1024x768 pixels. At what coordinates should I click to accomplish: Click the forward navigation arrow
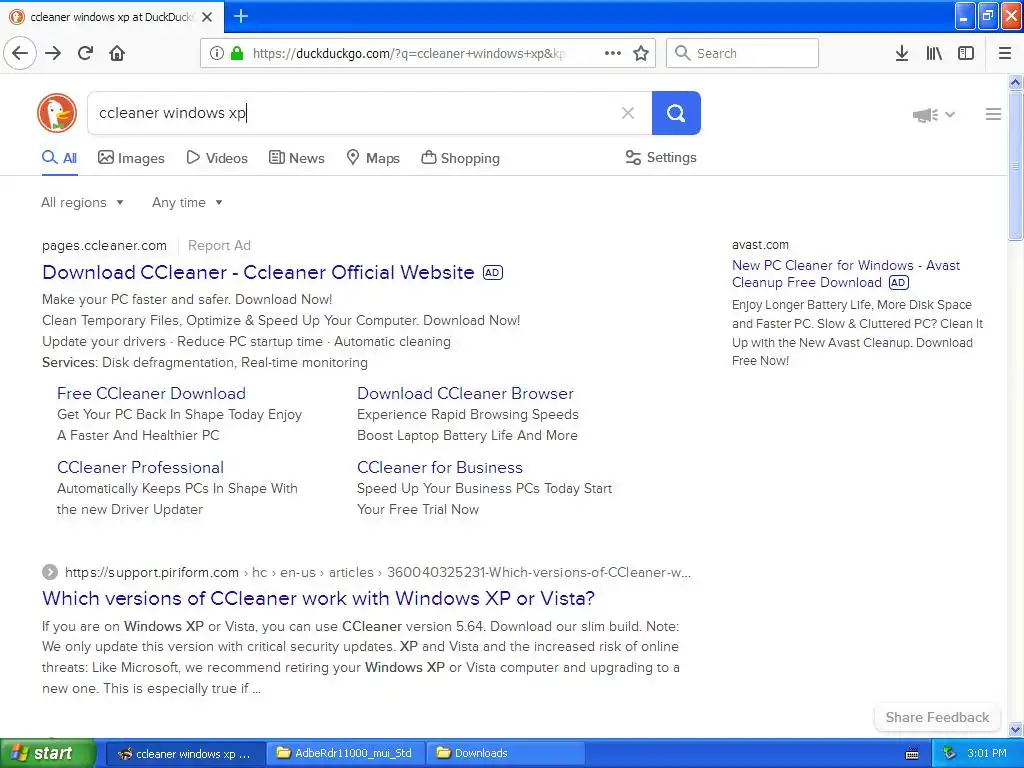(x=53, y=53)
